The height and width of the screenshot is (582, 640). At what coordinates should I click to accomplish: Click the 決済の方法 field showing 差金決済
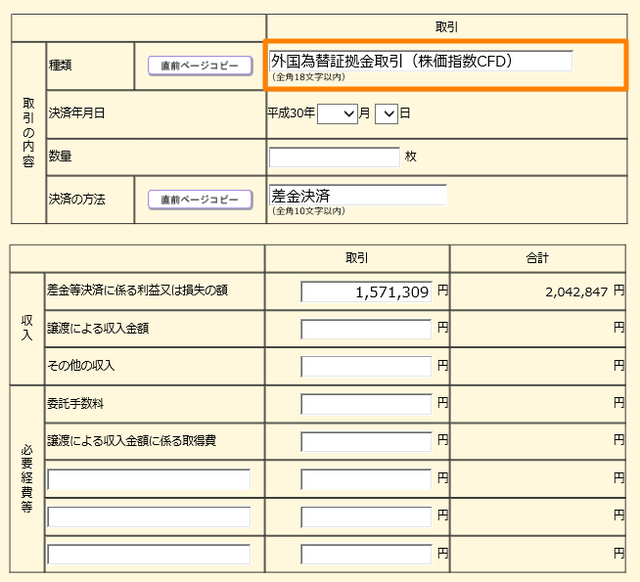[358, 195]
